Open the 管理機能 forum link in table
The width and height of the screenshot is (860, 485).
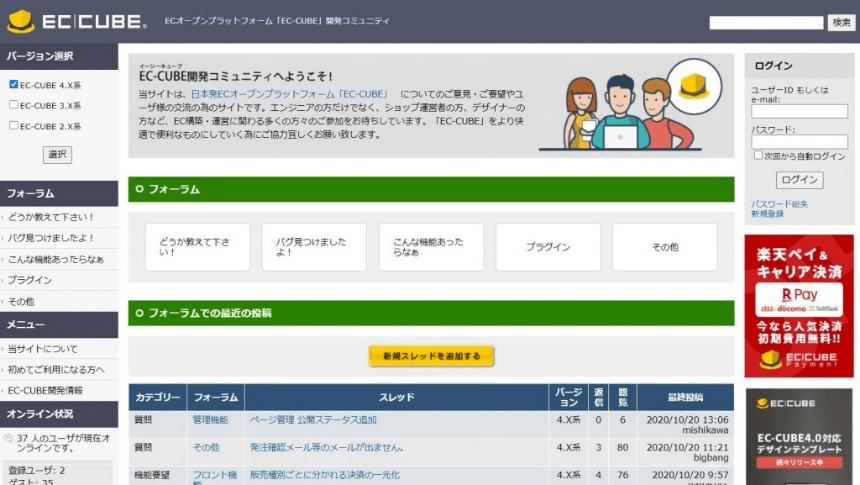210,420
